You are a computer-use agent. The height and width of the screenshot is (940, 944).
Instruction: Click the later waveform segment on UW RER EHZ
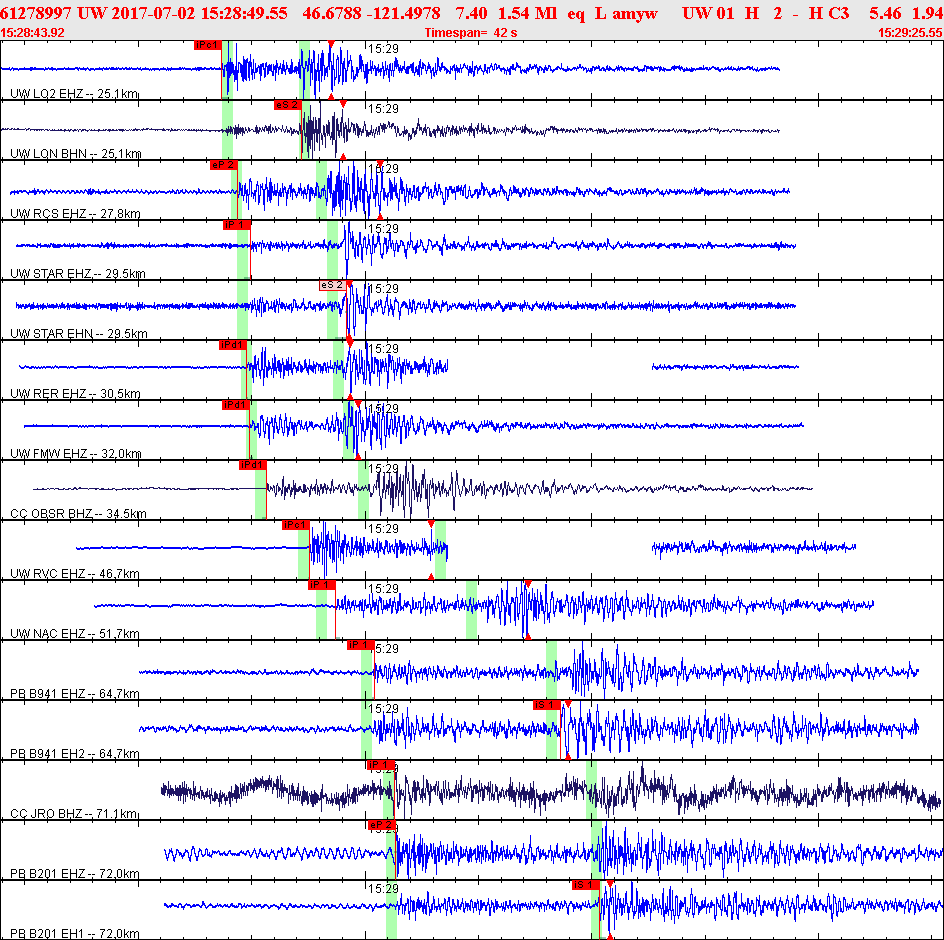click(x=725, y=367)
